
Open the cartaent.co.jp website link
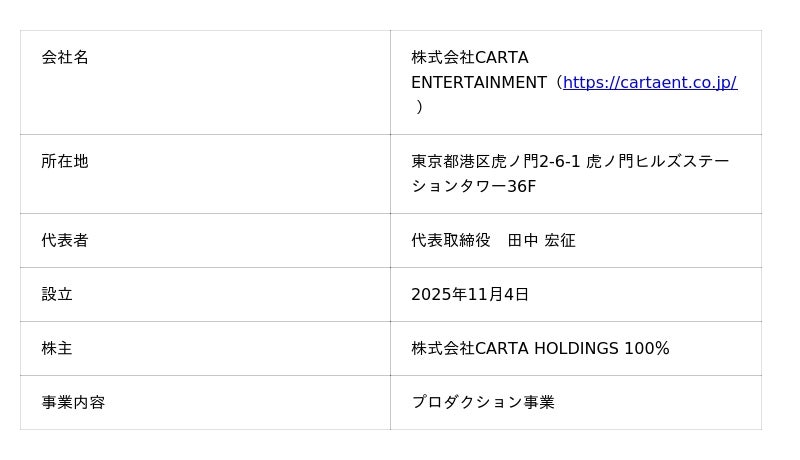[x=650, y=83]
